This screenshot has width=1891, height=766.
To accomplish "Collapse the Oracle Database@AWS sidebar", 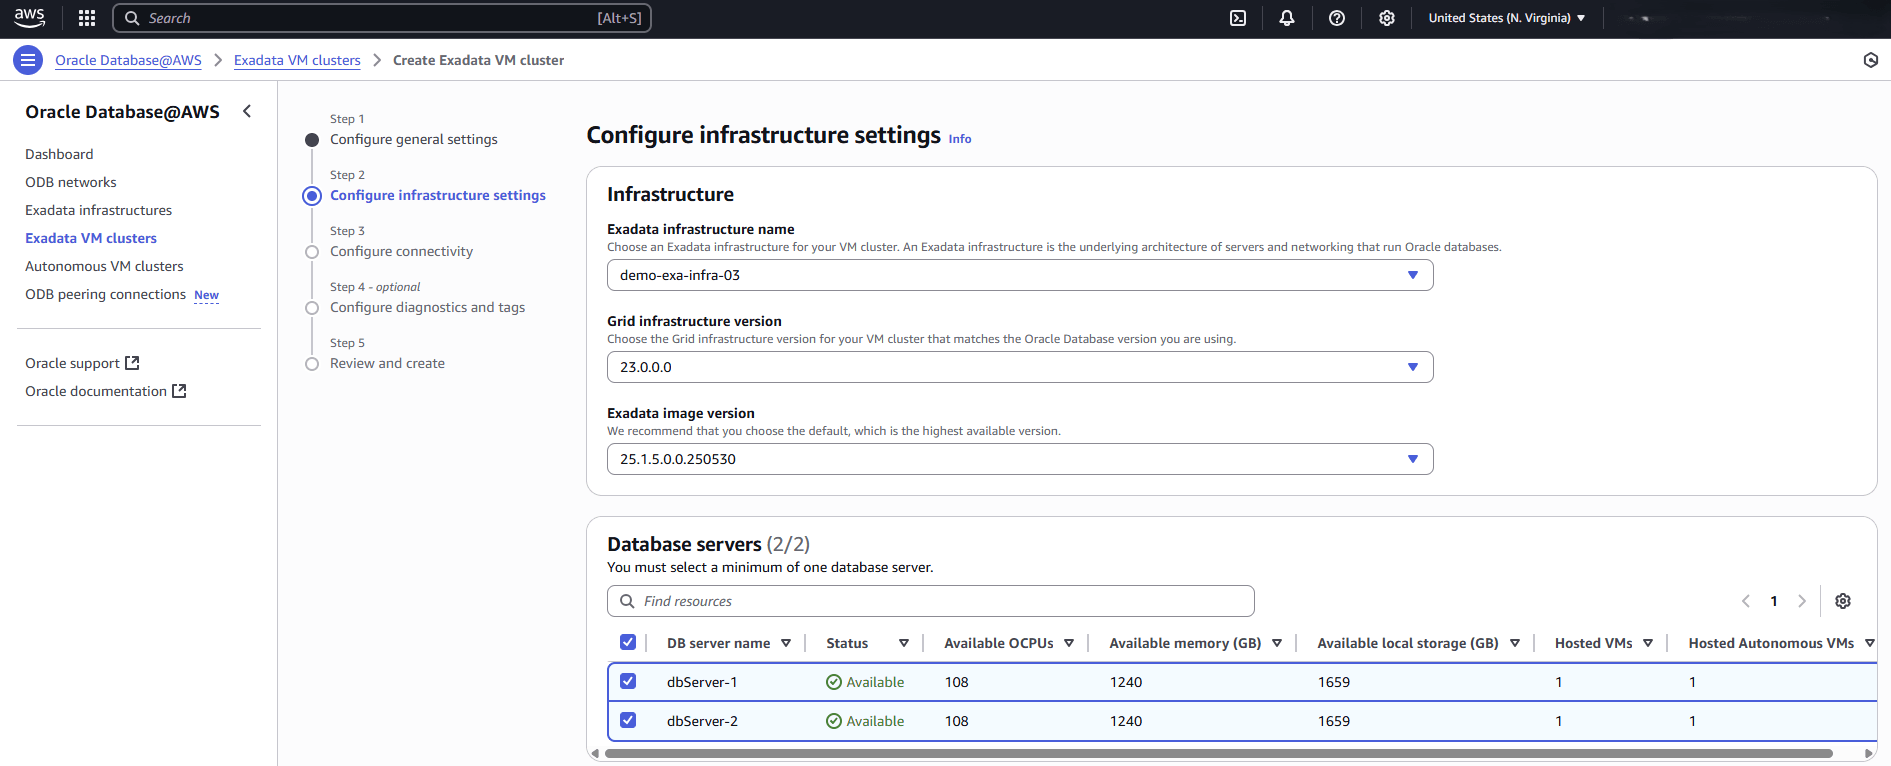I will tap(247, 111).
